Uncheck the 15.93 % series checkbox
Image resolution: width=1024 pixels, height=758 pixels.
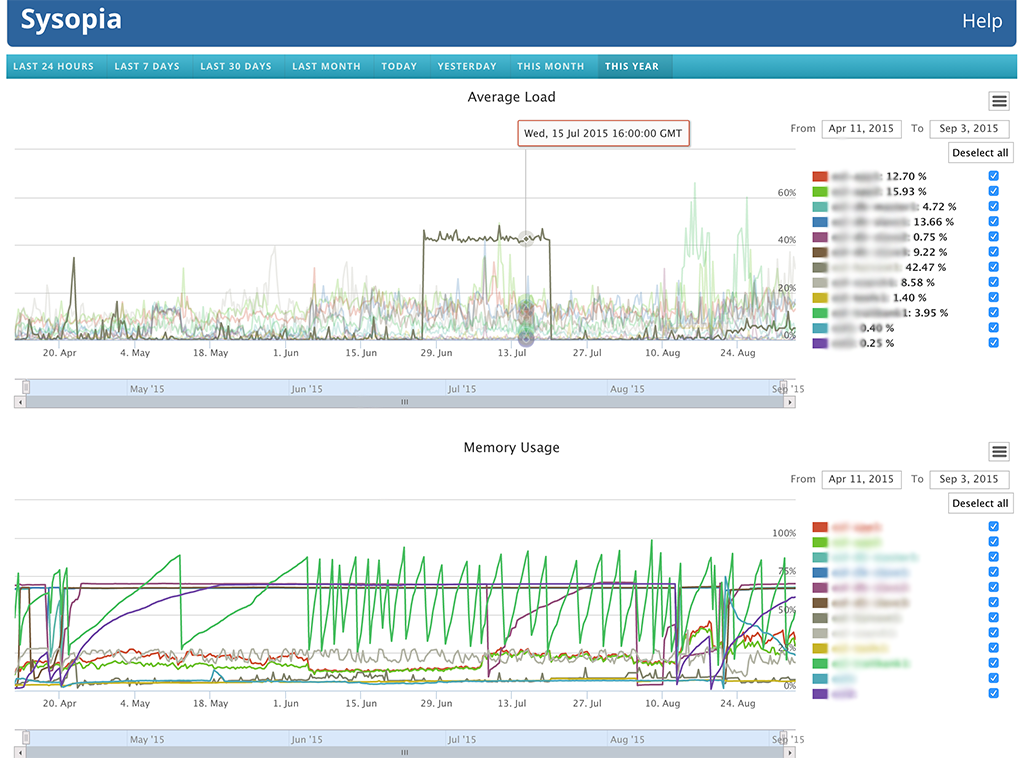pos(993,191)
